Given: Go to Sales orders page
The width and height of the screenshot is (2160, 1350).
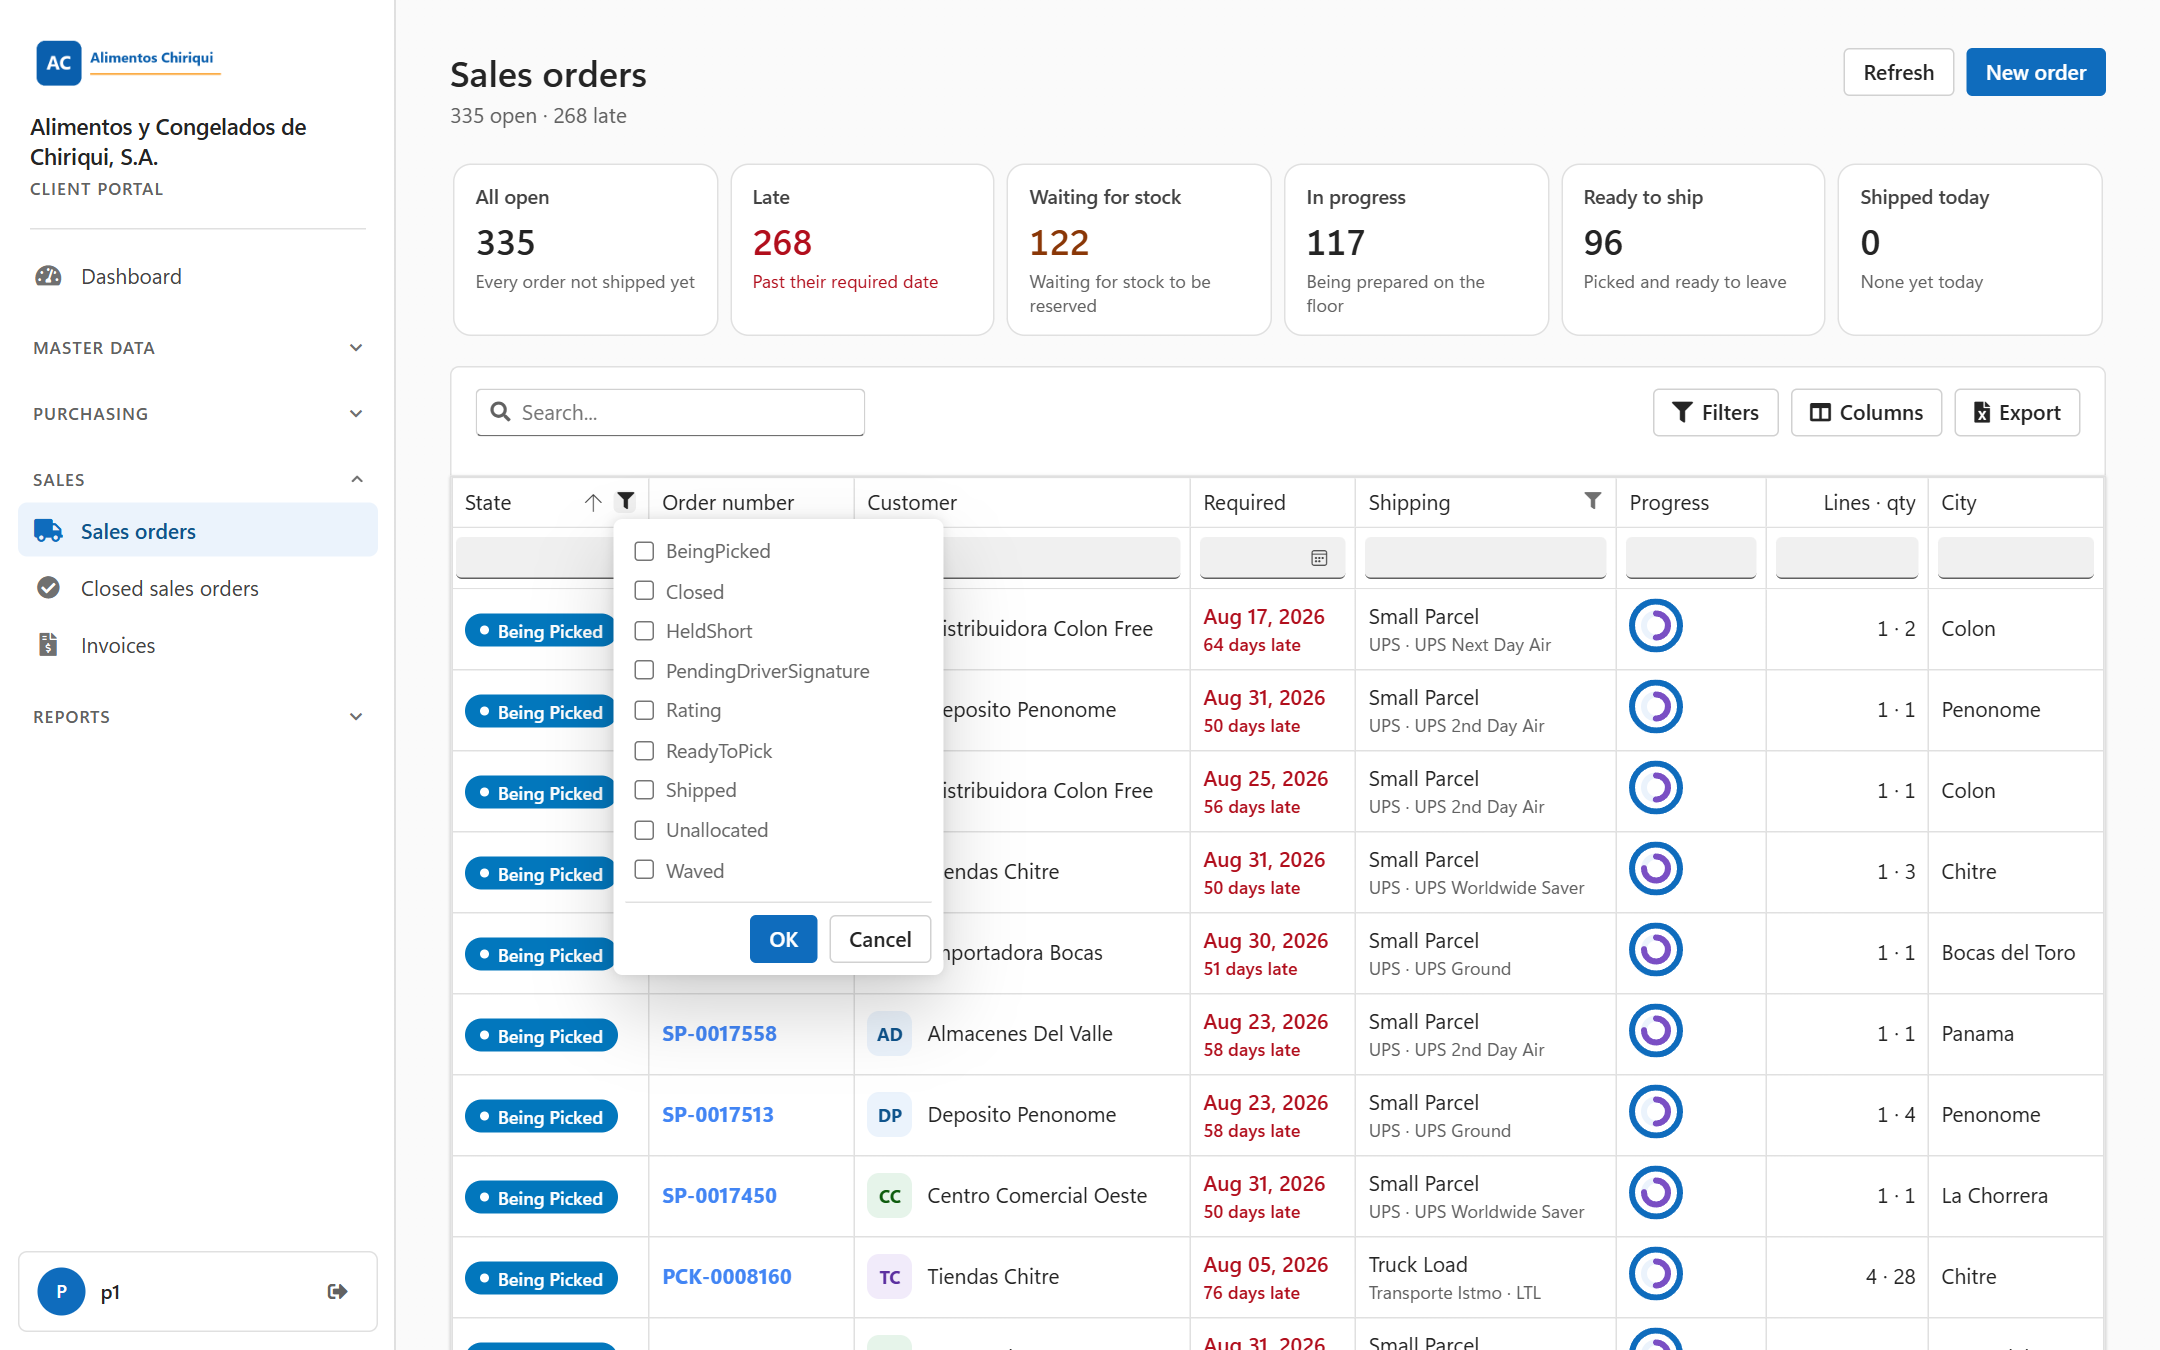Looking at the screenshot, I should point(198,531).
